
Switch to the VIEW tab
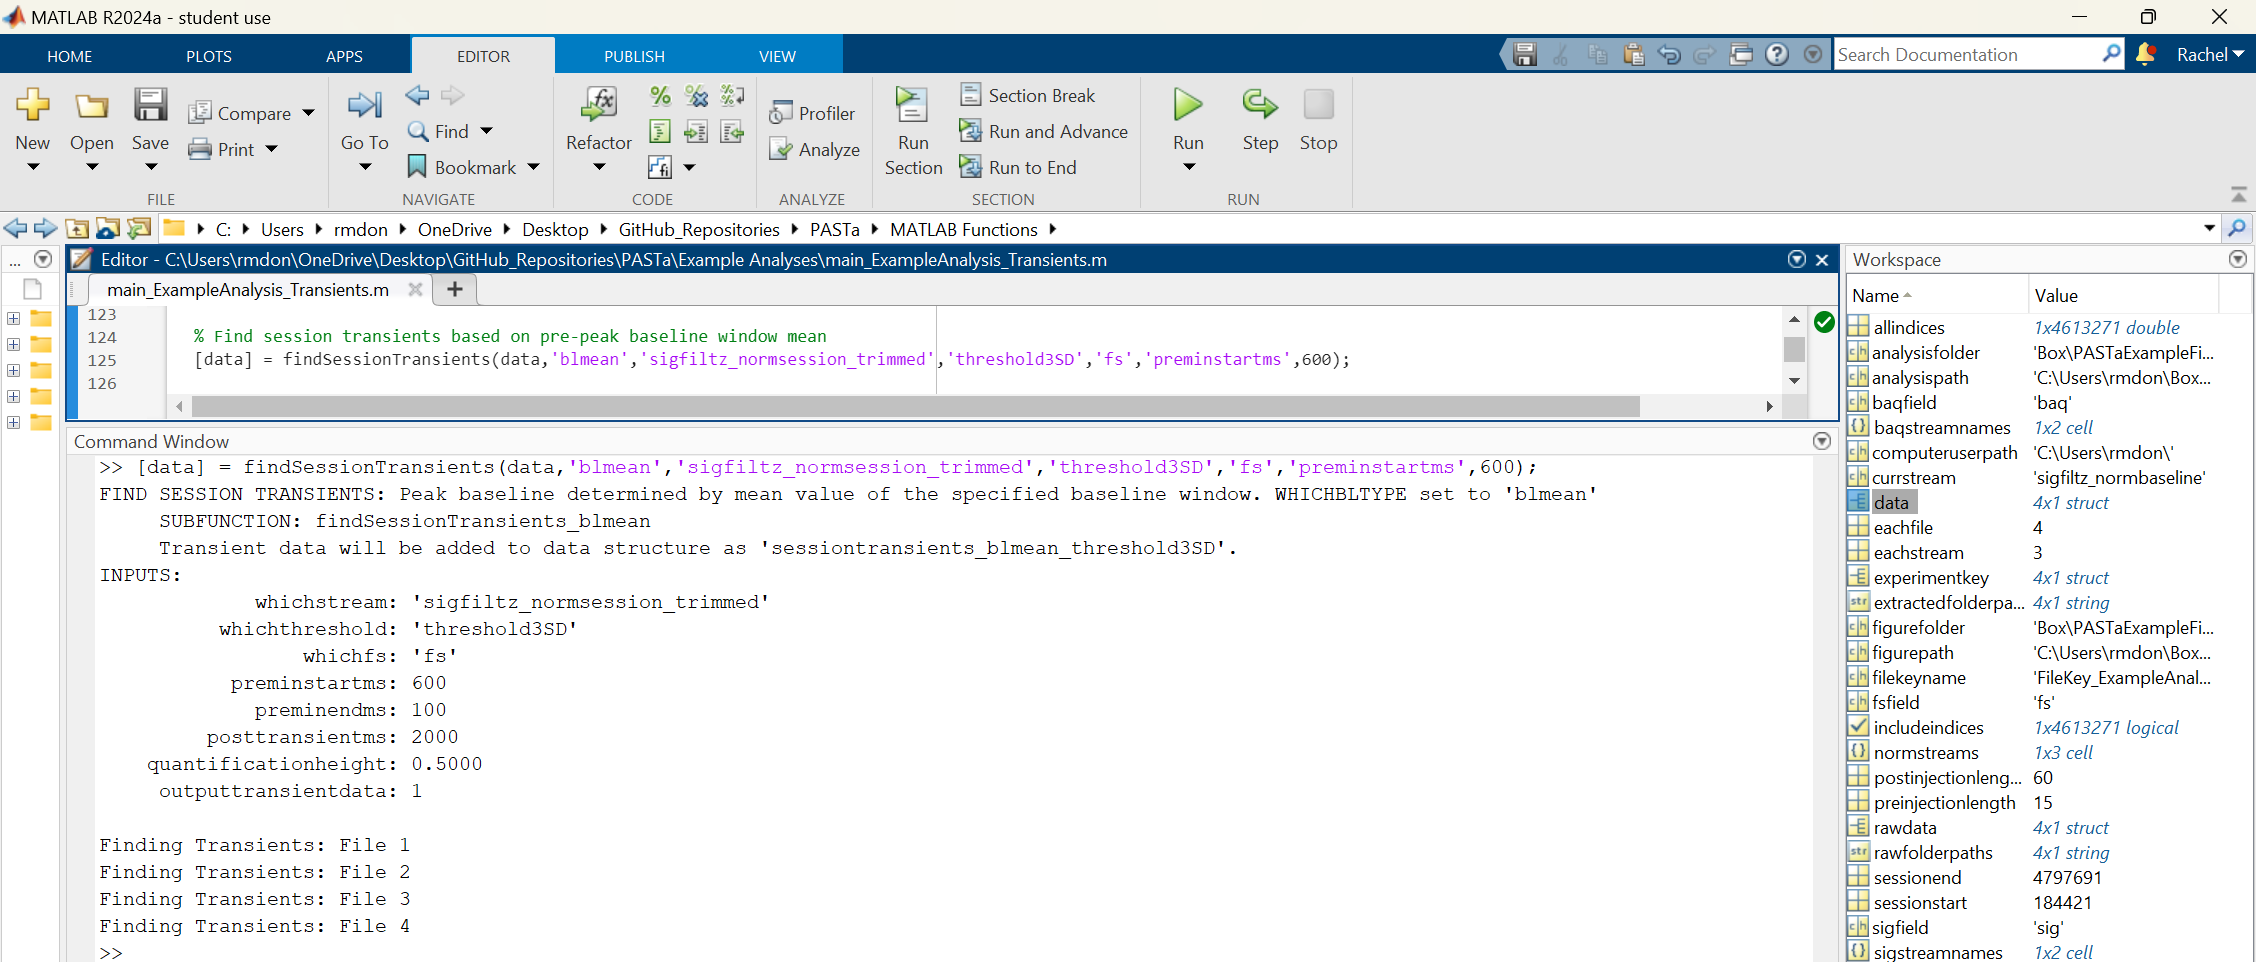point(777,56)
